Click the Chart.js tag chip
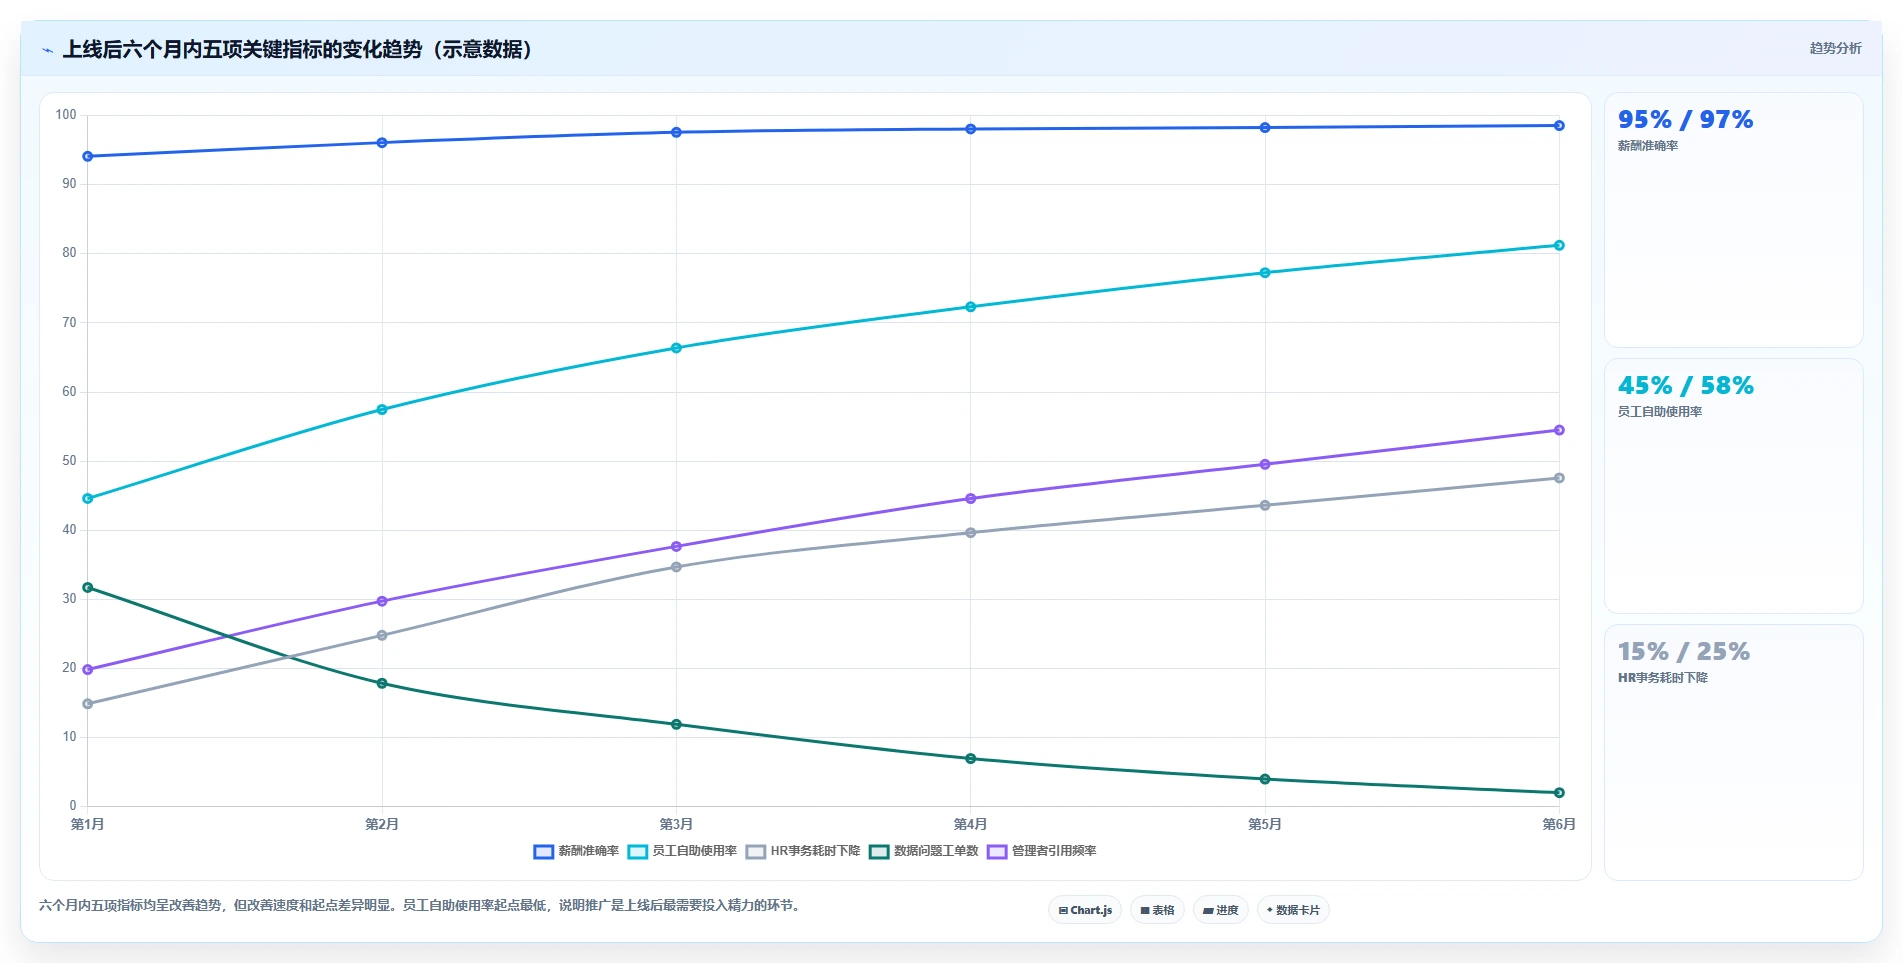Screen dimensions: 1903x963 (x=1085, y=910)
